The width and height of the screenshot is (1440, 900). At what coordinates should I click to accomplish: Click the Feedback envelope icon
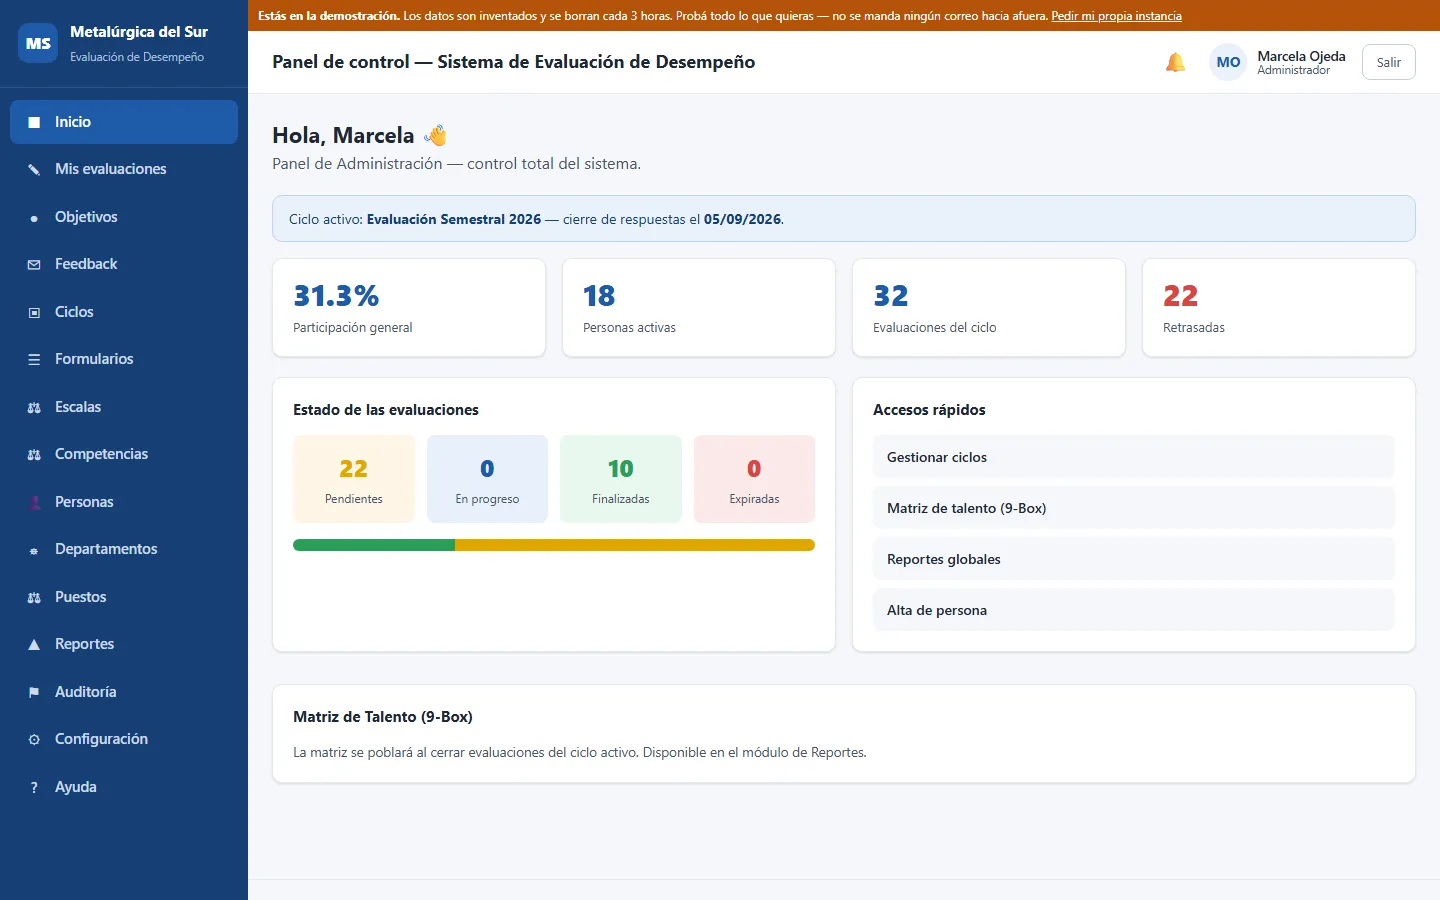point(34,264)
